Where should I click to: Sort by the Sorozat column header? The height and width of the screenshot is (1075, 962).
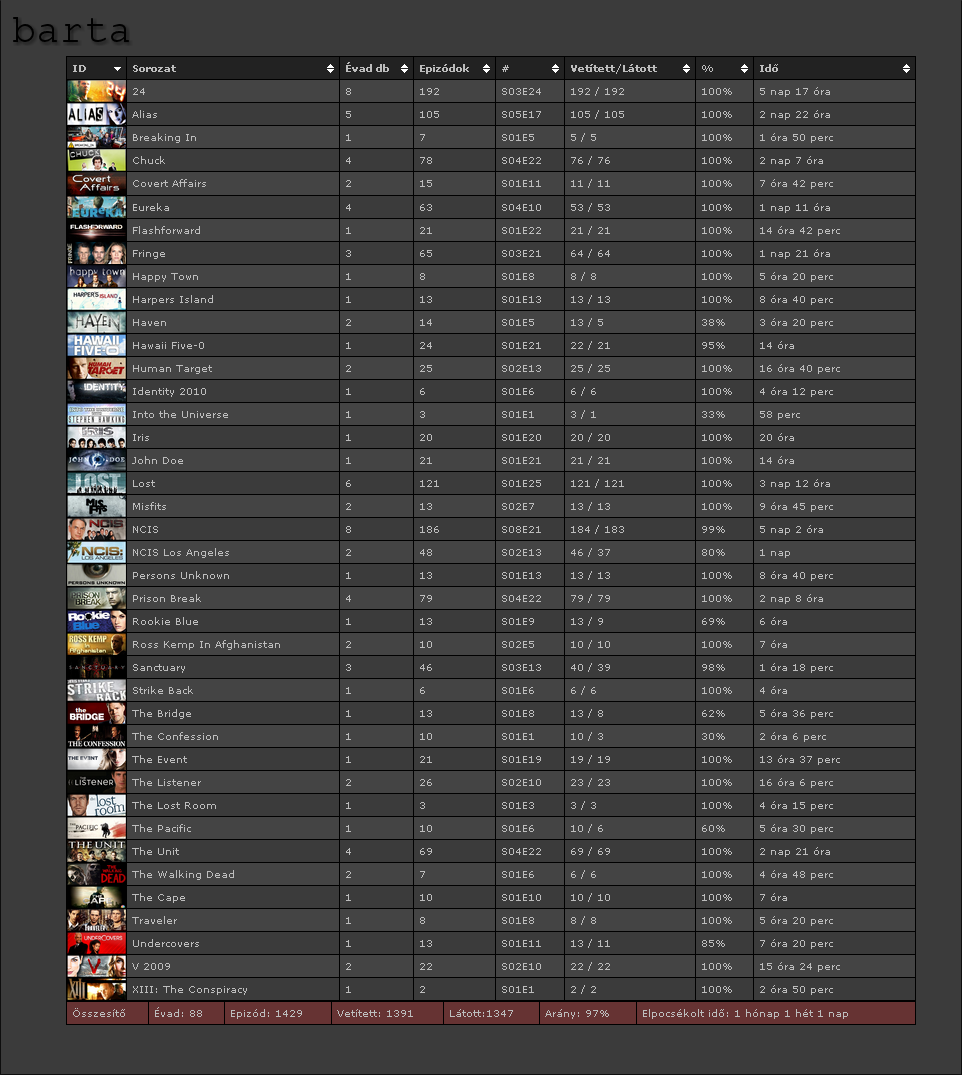coord(233,69)
